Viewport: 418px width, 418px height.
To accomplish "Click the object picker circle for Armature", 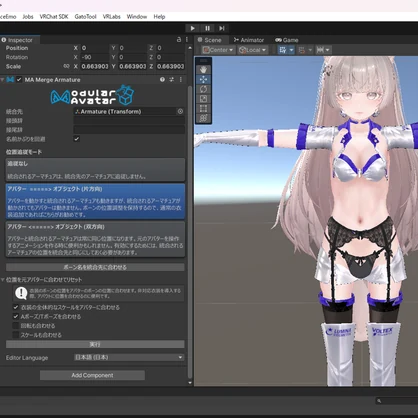I will 180,111.
